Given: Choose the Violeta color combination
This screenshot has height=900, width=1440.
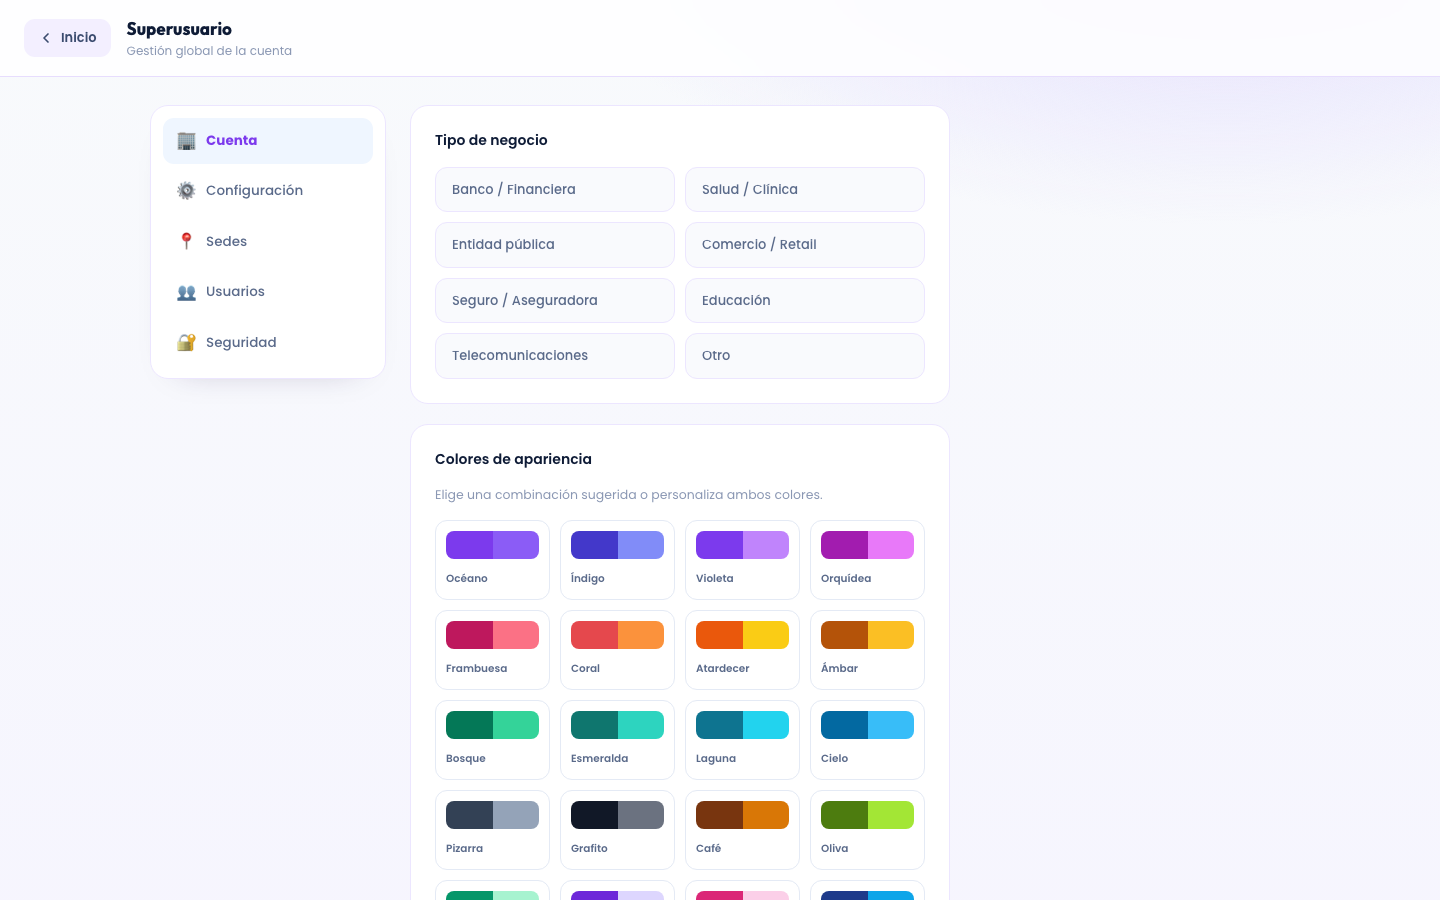Looking at the screenshot, I should [x=742, y=560].
